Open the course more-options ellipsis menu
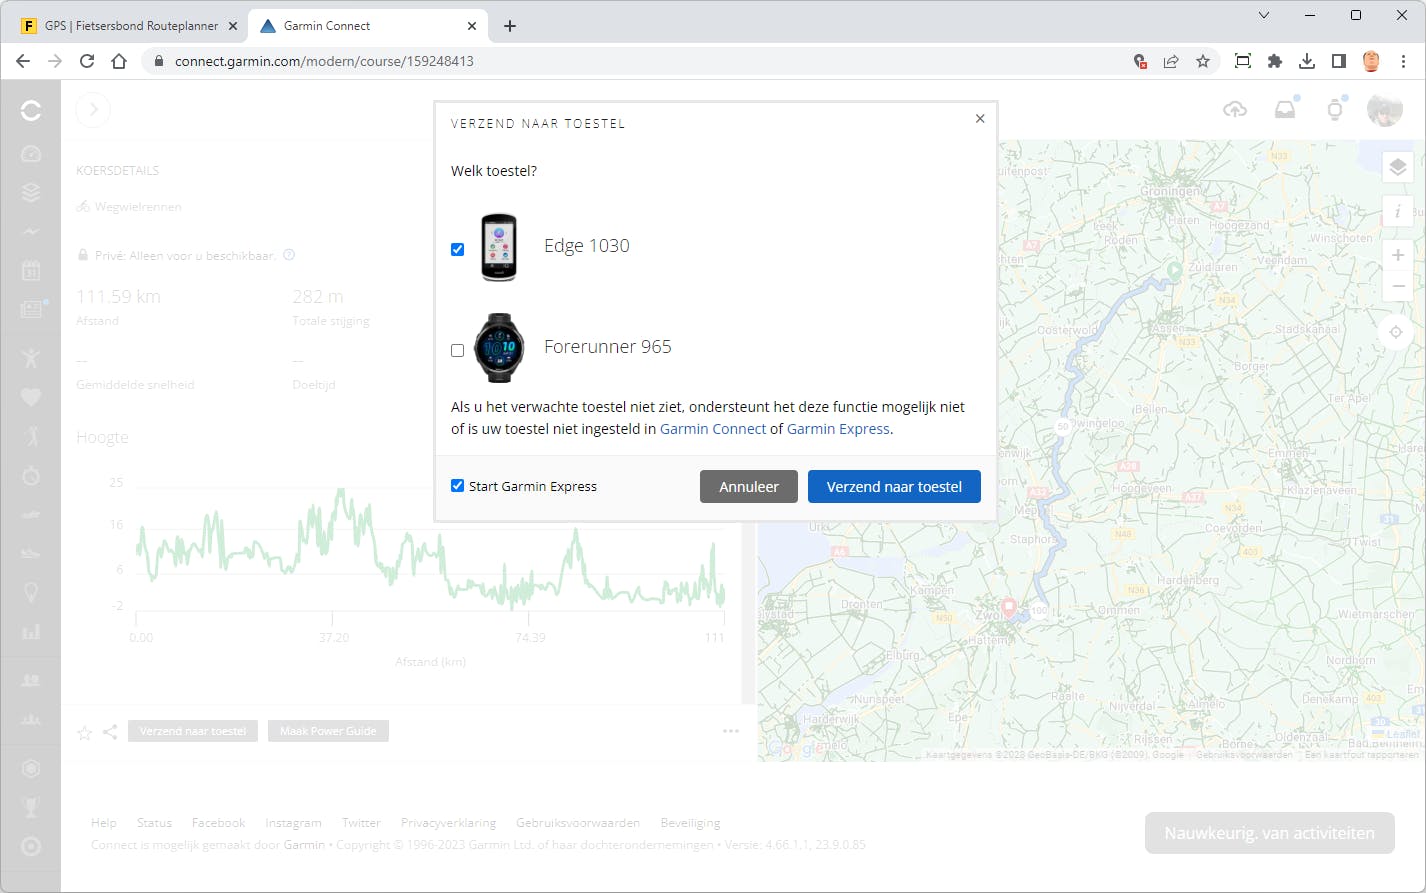 point(731,731)
